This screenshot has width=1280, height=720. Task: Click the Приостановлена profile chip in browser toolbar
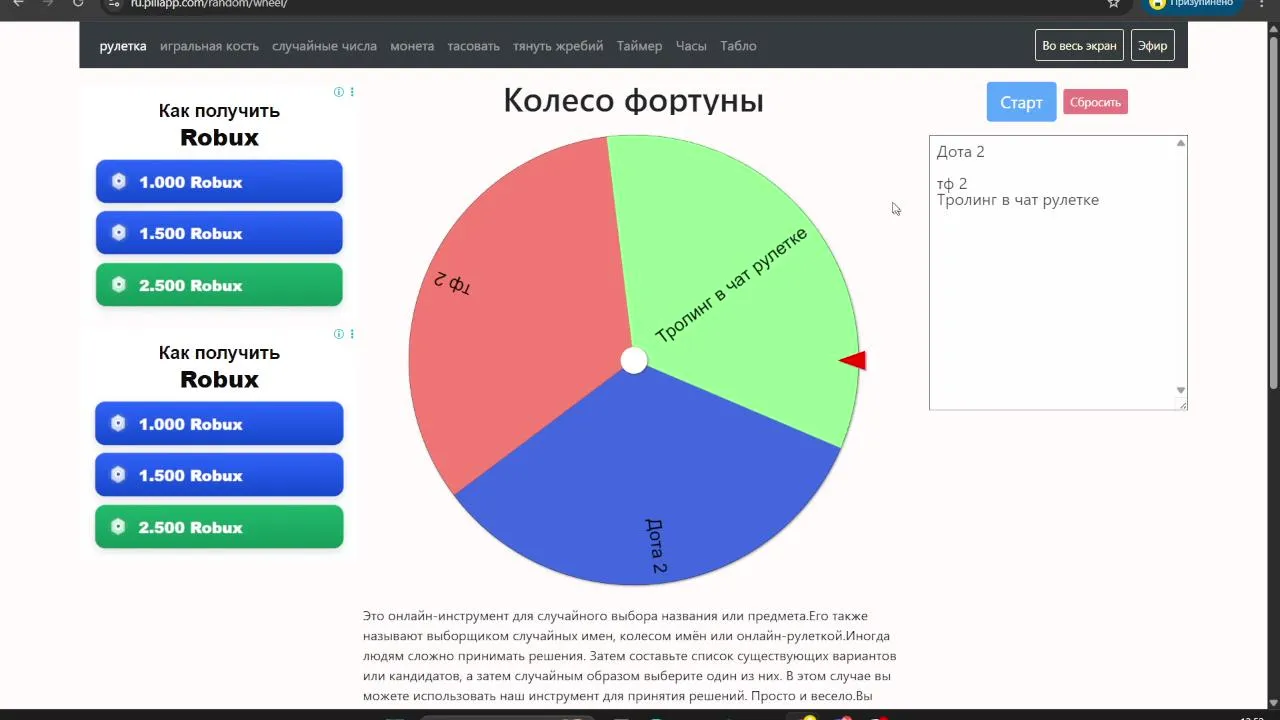(1193, 4)
